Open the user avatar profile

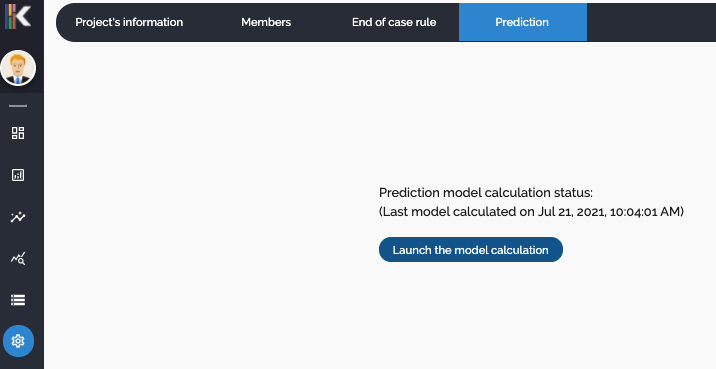tap(18, 68)
